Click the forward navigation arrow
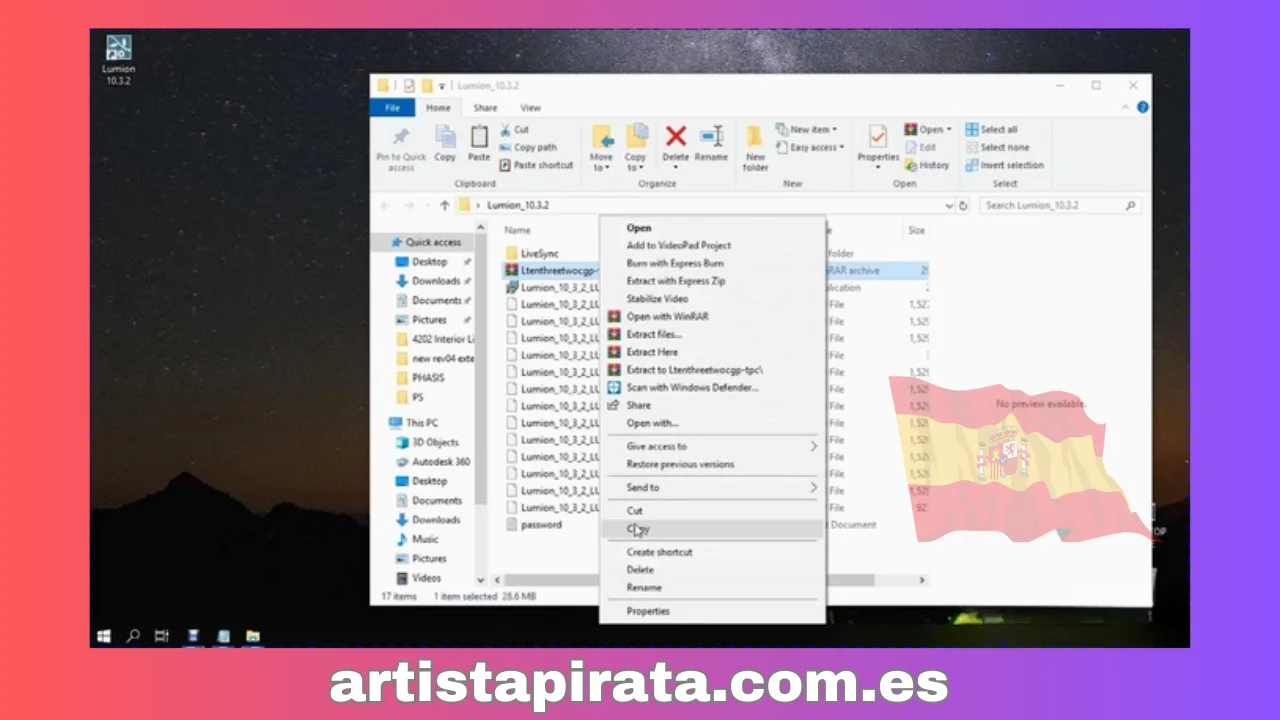The height and width of the screenshot is (720, 1280). pyautogui.click(x=409, y=205)
